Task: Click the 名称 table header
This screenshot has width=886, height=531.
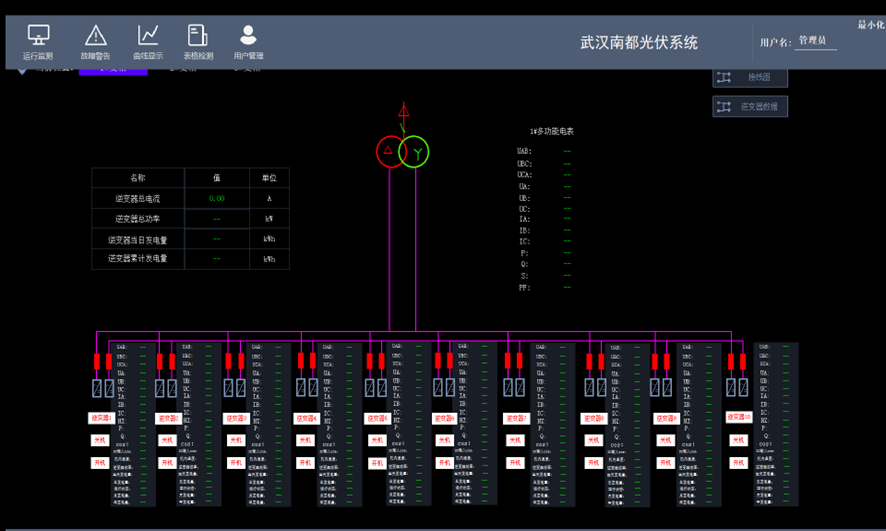Action: pyautogui.click(x=138, y=178)
